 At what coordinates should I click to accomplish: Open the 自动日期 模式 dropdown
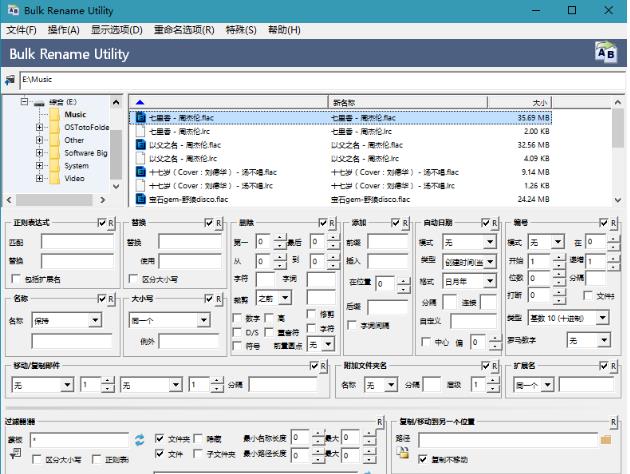pyautogui.click(x=469, y=242)
